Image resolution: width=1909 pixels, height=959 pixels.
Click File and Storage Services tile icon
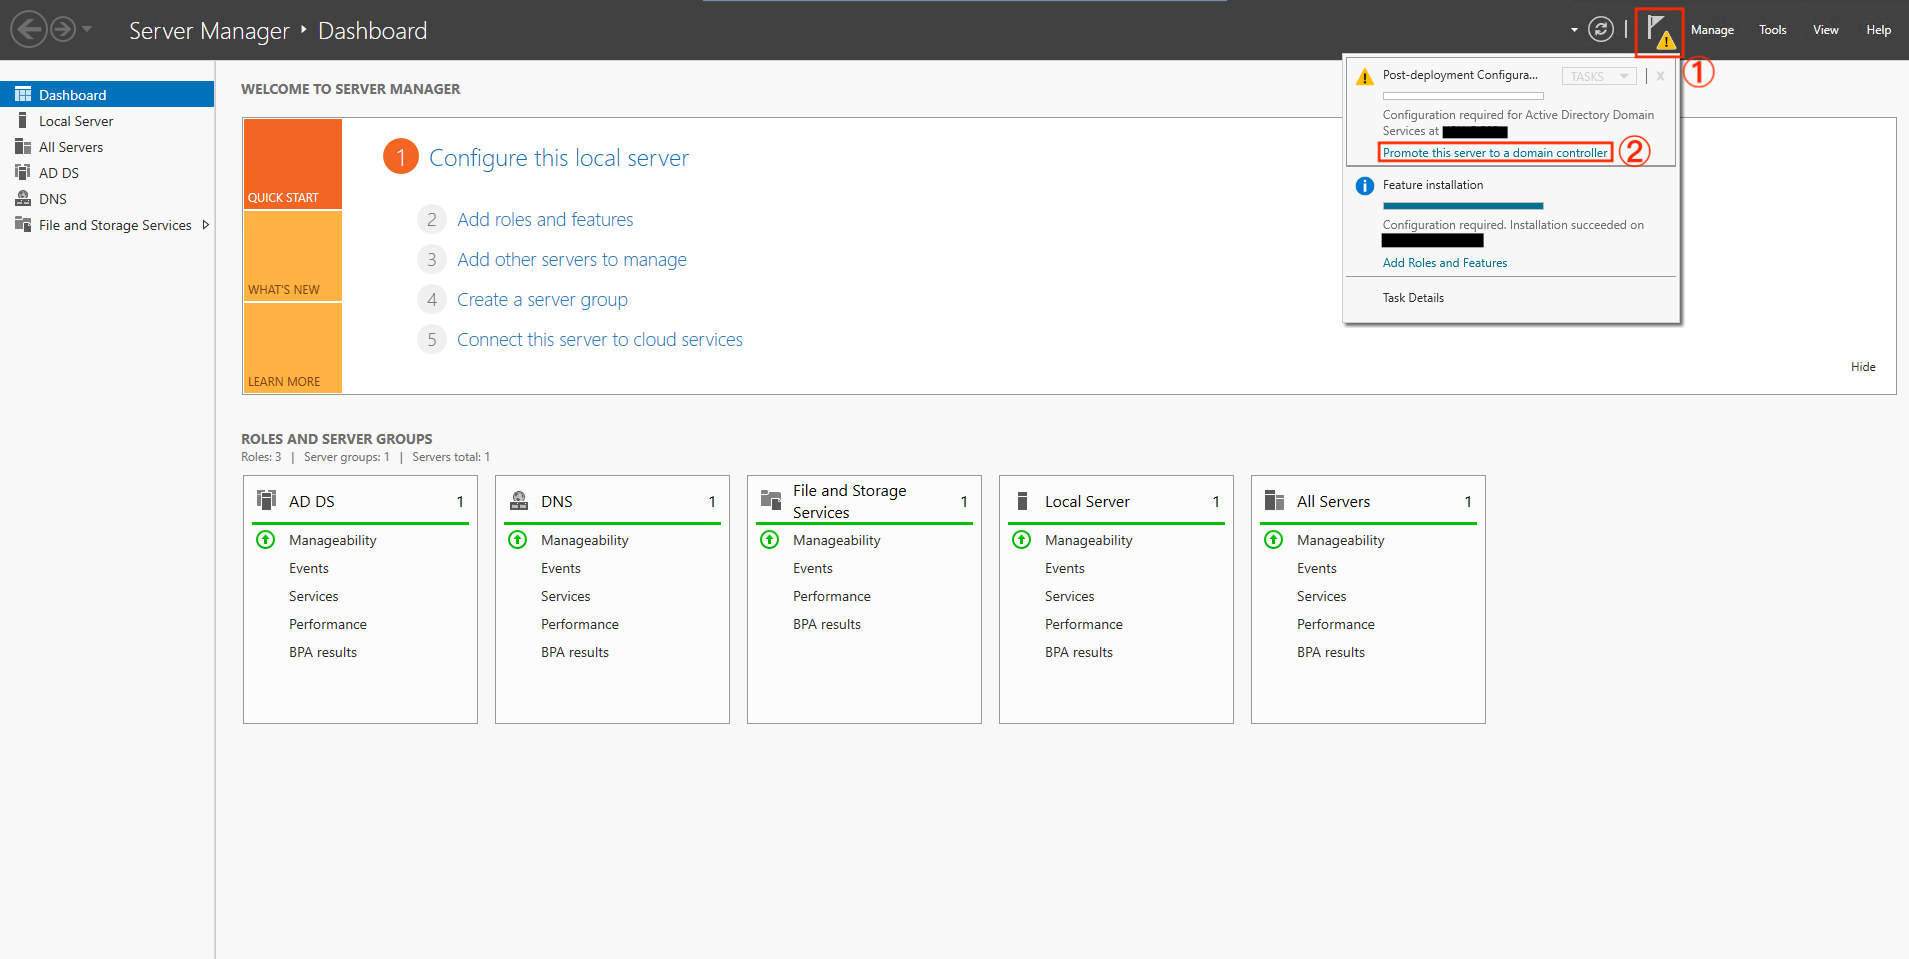click(x=771, y=500)
